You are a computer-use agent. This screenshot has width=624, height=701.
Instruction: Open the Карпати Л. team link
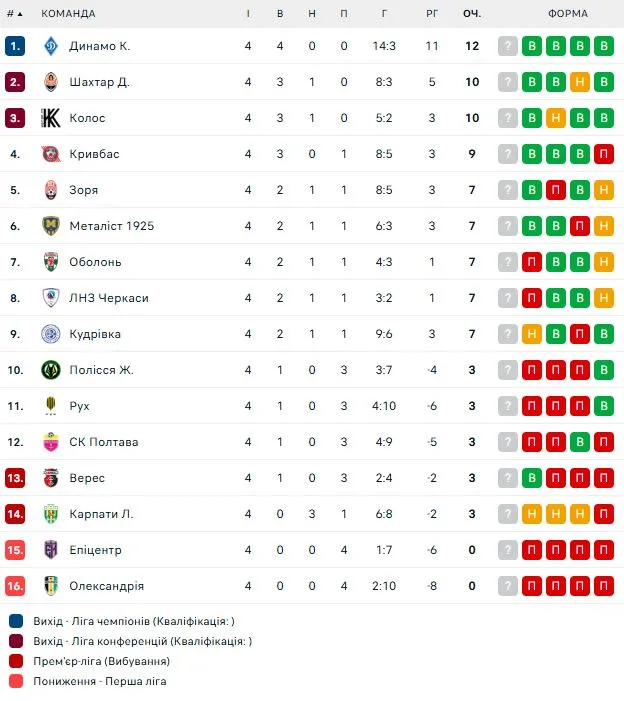101,514
